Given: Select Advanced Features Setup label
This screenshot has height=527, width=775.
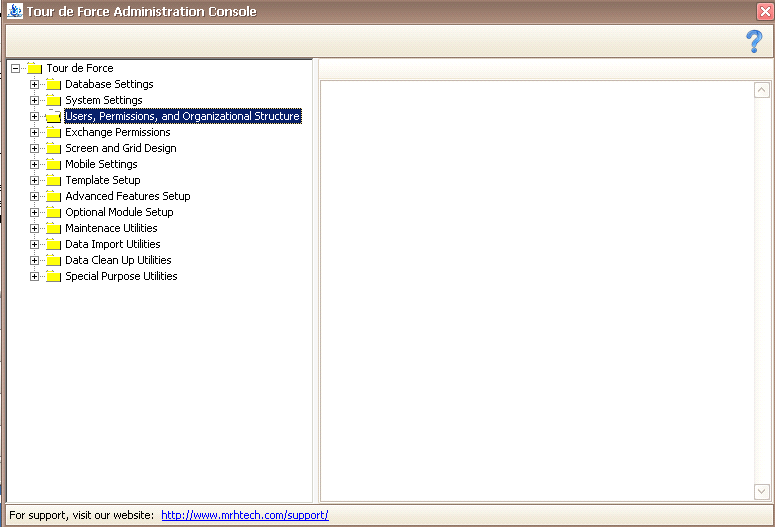Looking at the screenshot, I should coord(128,196).
